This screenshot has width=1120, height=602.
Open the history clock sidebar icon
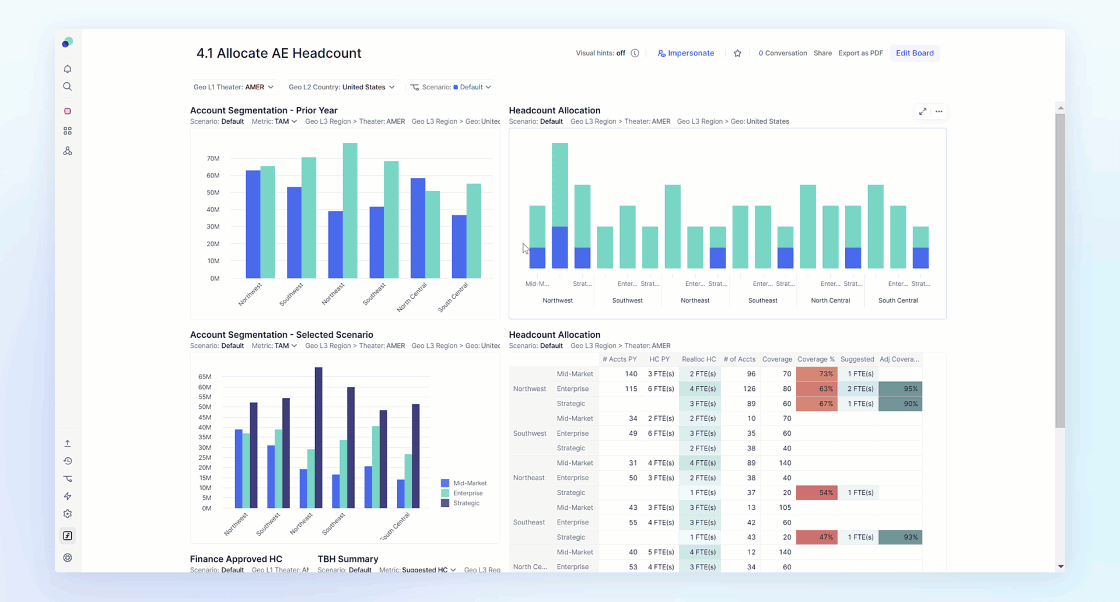pyautogui.click(x=67, y=461)
